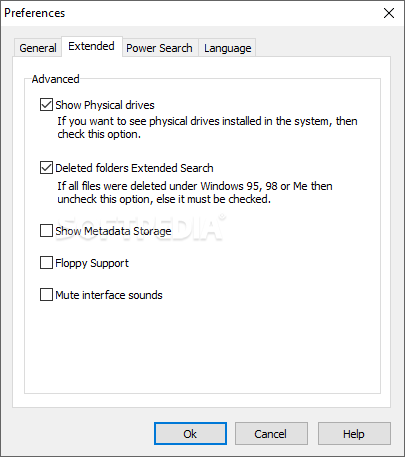Viewport: 405px width, 457px height.
Task: Open Help for preferences
Action: point(354,434)
